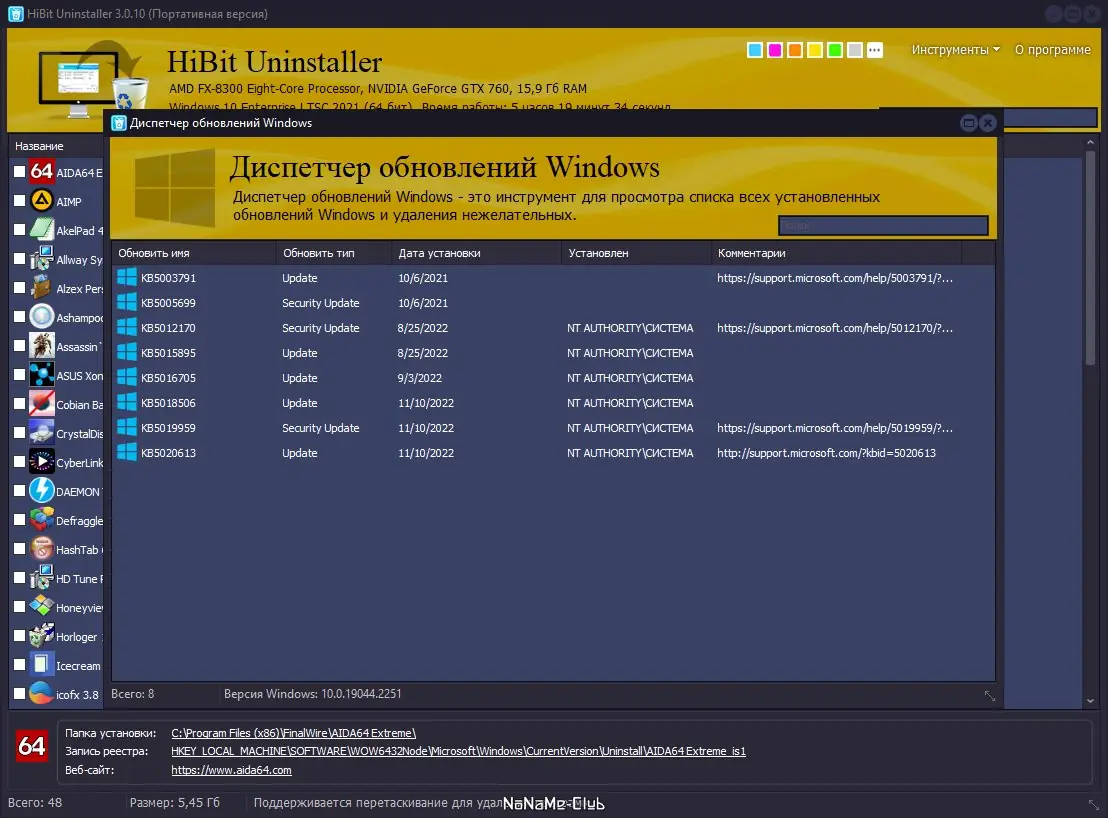
Task: Select the magenta color theme swatch
Action: 774,50
